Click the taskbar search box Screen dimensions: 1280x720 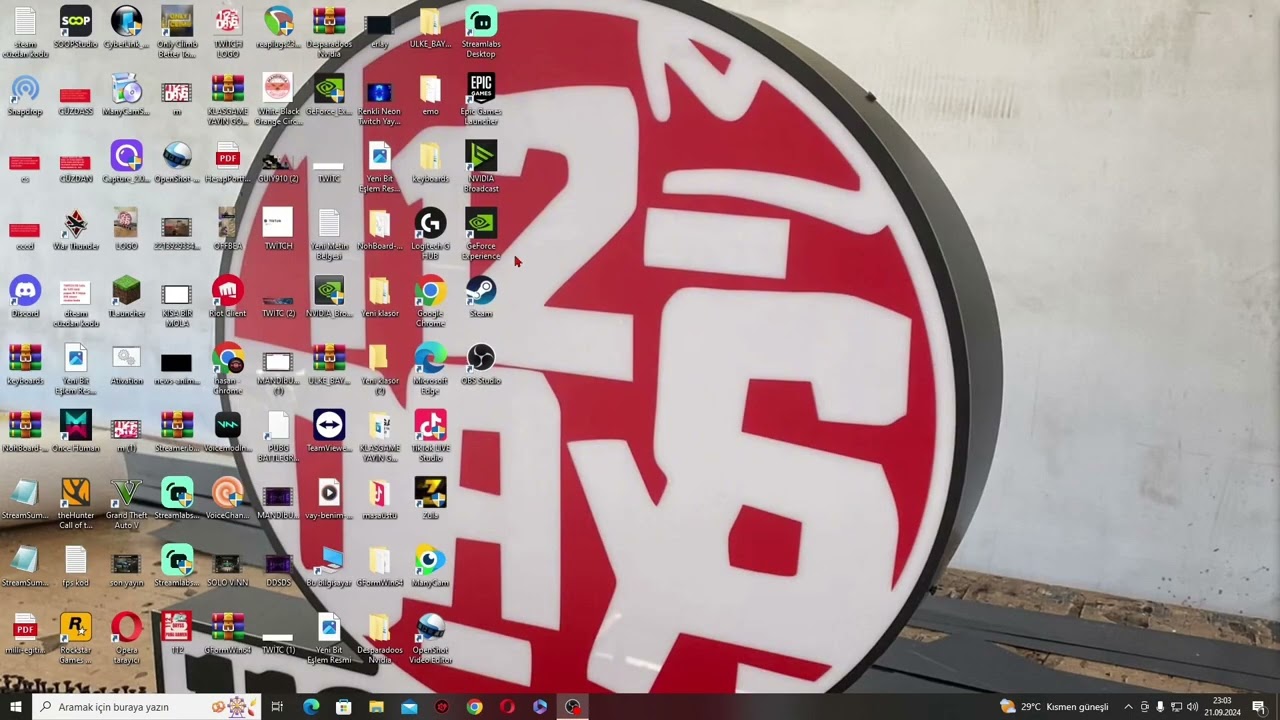pyautogui.click(x=146, y=707)
